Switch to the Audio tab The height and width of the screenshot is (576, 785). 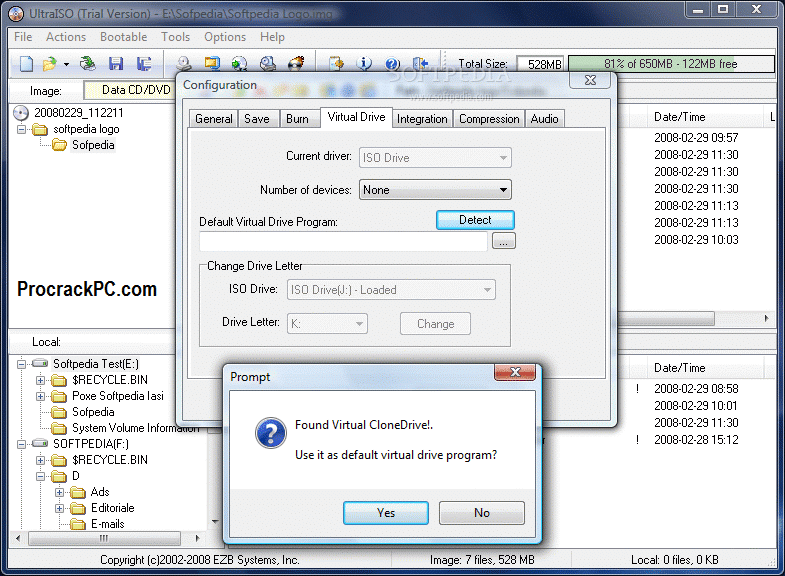[x=544, y=119]
